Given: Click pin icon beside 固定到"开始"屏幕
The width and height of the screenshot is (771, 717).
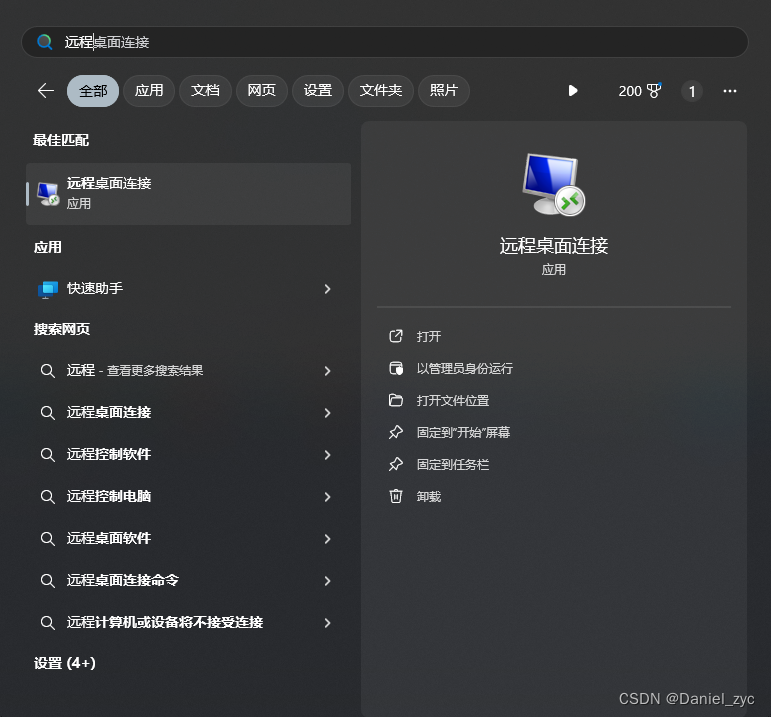Looking at the screenshot, I should pyautogui.click(x=396, y=432).
